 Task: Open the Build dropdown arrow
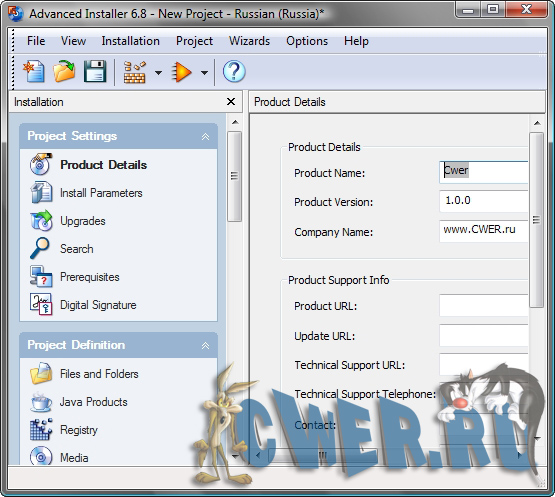(159, 73)
